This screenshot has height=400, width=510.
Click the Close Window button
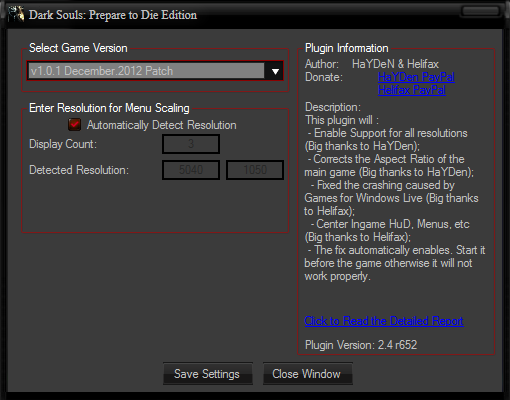tap(307, 374)
